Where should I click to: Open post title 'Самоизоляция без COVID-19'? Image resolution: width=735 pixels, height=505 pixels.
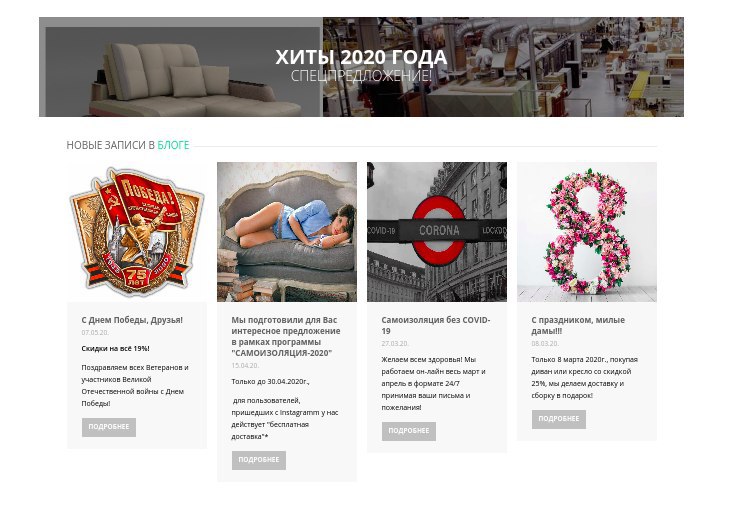436,325
